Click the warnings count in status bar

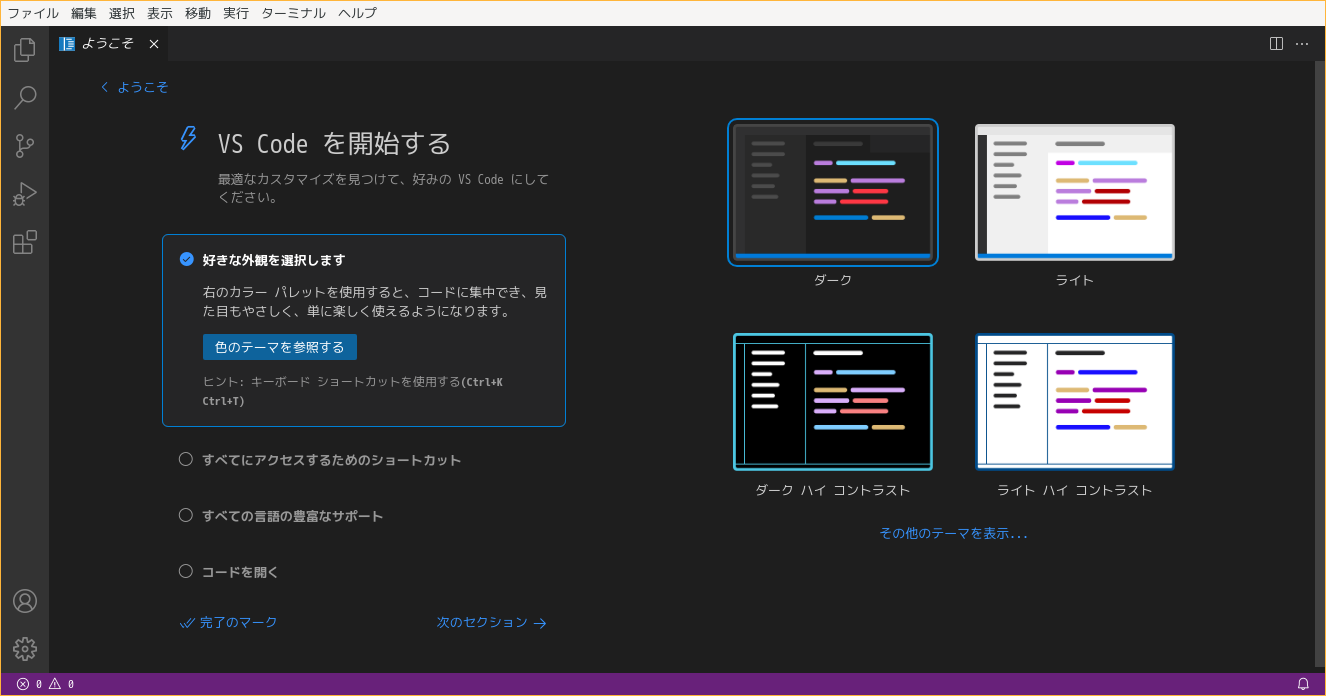62,684
